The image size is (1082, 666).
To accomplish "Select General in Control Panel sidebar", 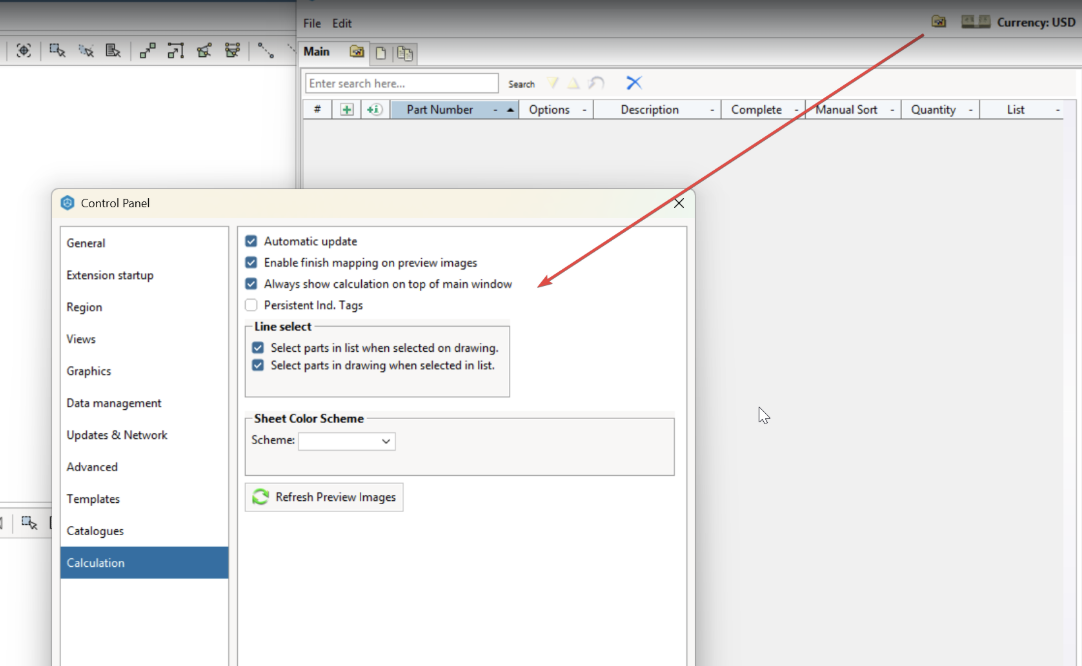I will click(x=144, y=243).
